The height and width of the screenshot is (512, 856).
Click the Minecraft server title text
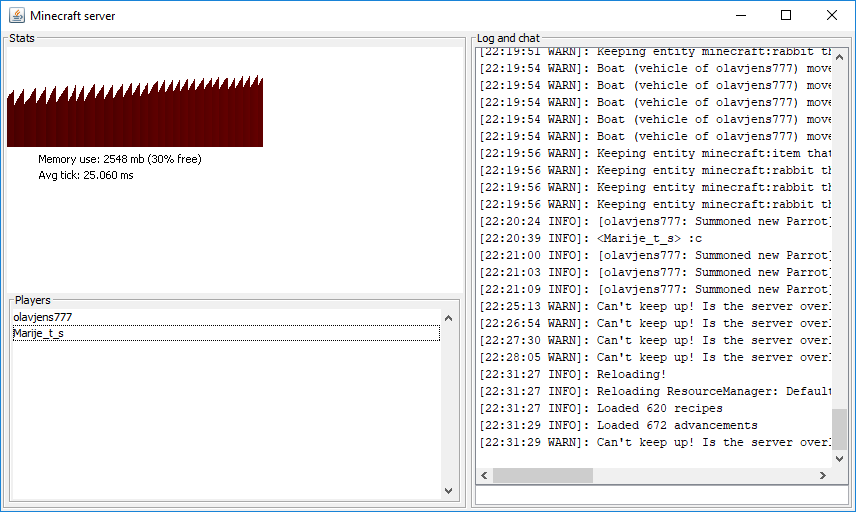(x=73, y=16)
